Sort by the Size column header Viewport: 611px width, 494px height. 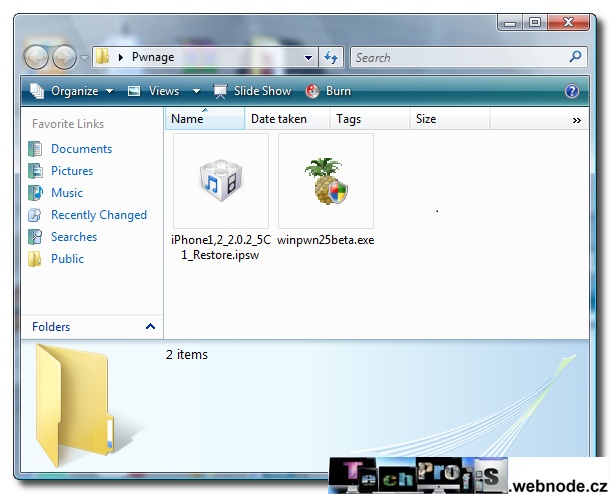(450, 118)
